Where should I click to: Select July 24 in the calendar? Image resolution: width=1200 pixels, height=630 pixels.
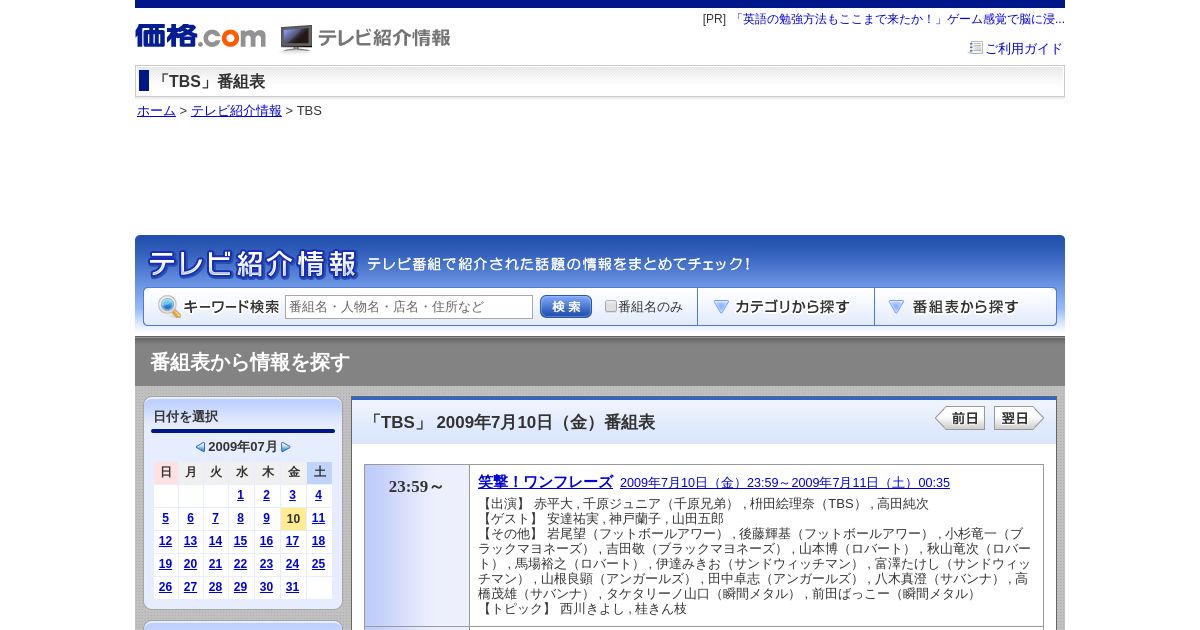[x=293, y=564]
